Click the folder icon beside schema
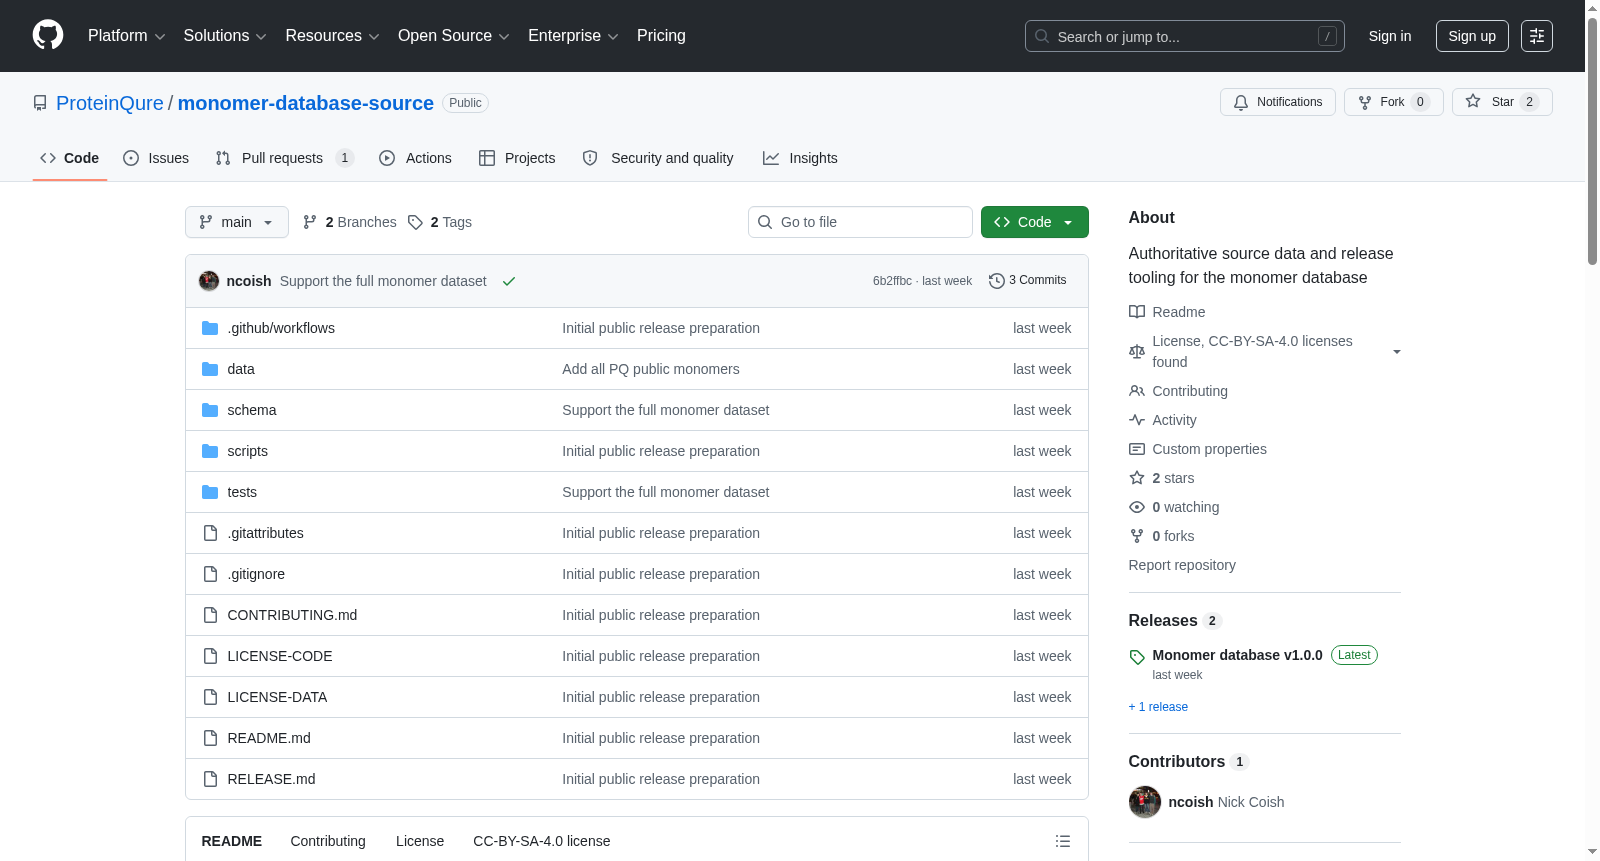Viewport: 1600px width, 861px height. click(x=210, y=410)
